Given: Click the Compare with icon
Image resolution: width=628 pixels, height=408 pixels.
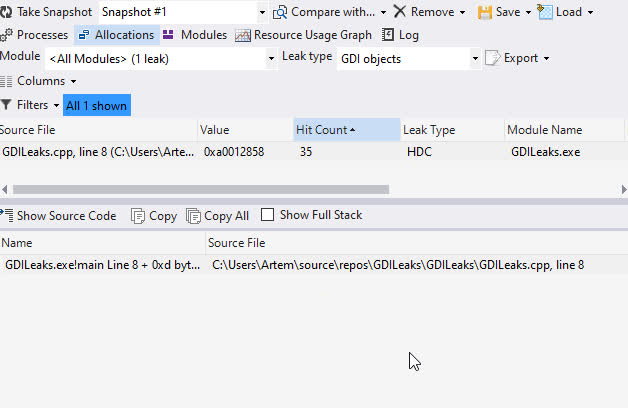Looking at the screenshot, I should coord(280,12).
